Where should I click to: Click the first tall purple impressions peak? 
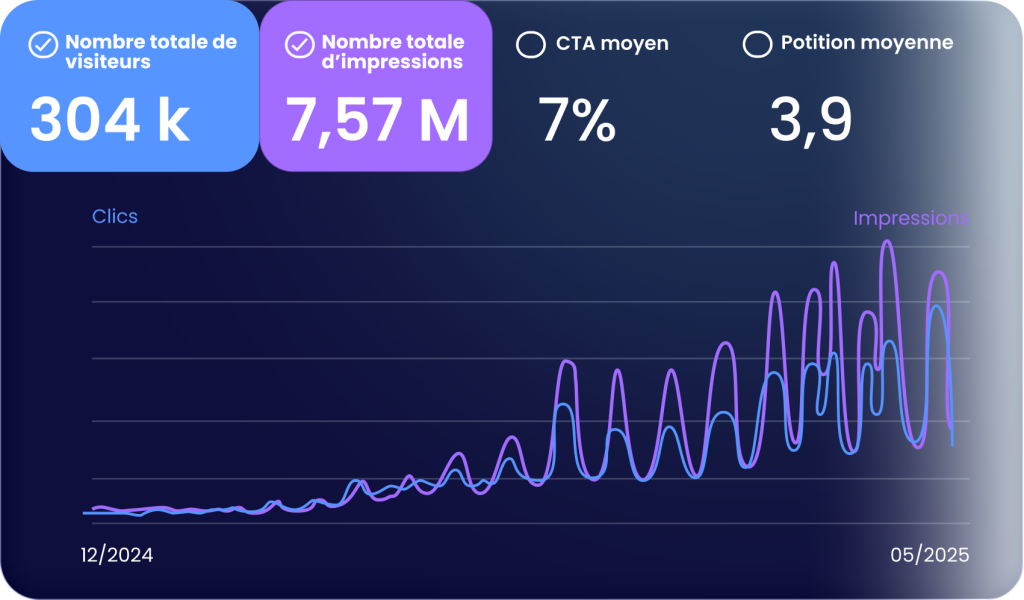[x=566, y=362]
